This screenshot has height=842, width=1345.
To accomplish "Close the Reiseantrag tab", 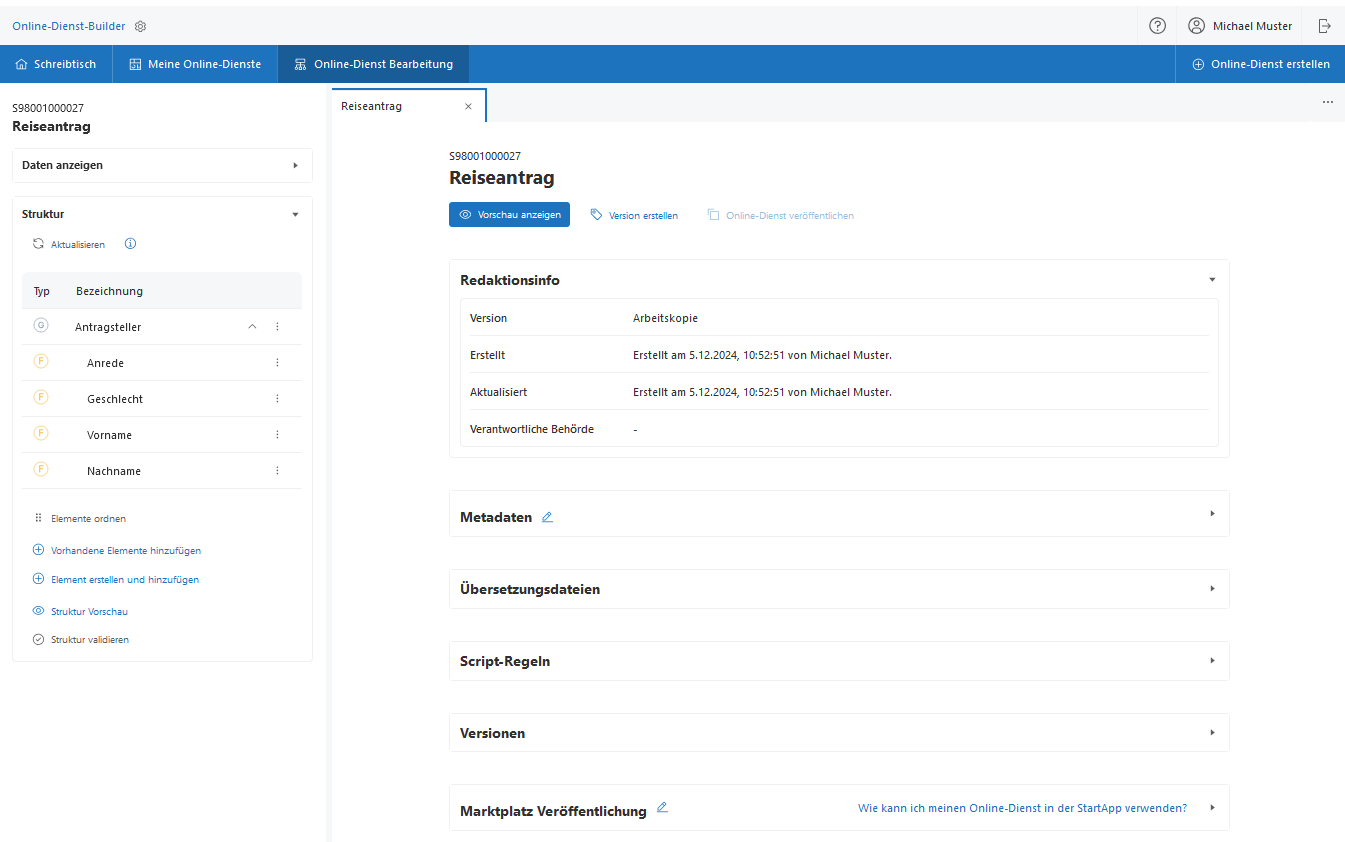I will pyautogui.click(x=468, y=106).
